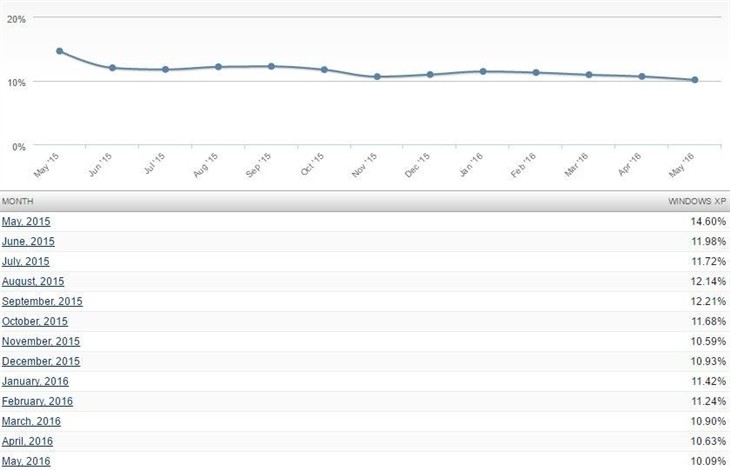
Task: Click the Jan '16 data point marker
Action: (x=483, y=71)
